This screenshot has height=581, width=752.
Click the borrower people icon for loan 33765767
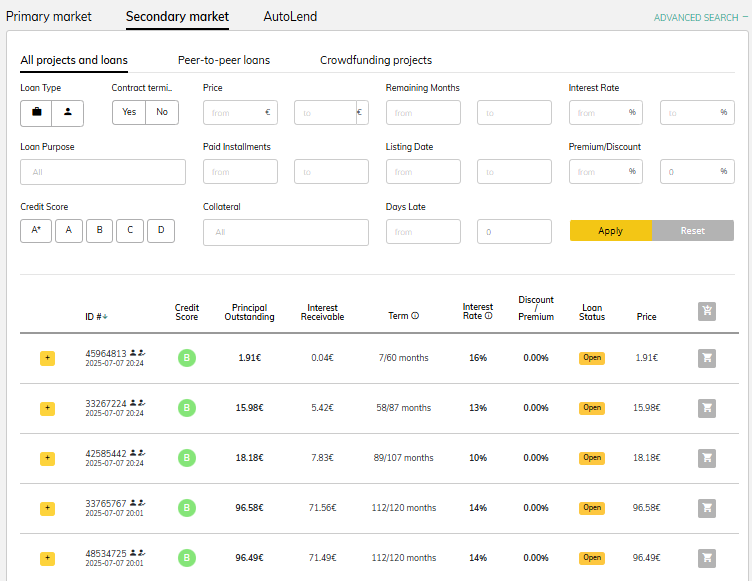(x=138, y=503)
